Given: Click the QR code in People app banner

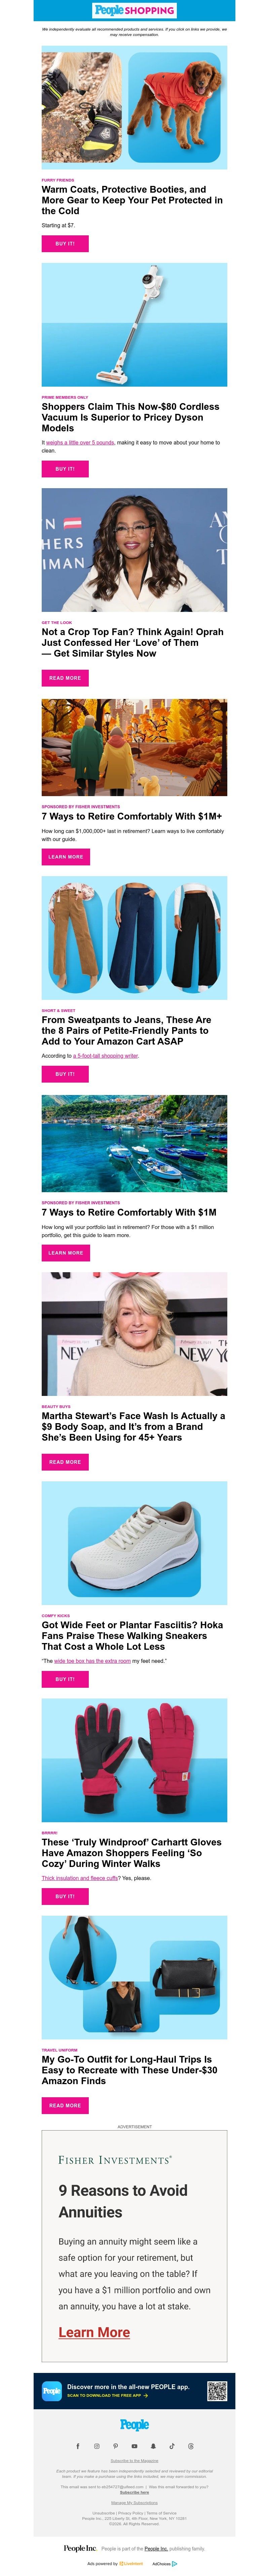Looking at the screenshot, I should coord(217,2391).
